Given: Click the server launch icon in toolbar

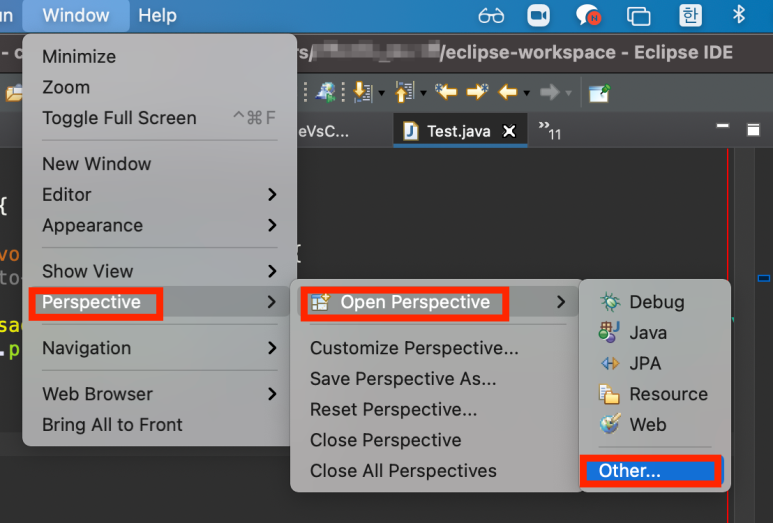Looking at the screenshot, I should click(325, 92).
